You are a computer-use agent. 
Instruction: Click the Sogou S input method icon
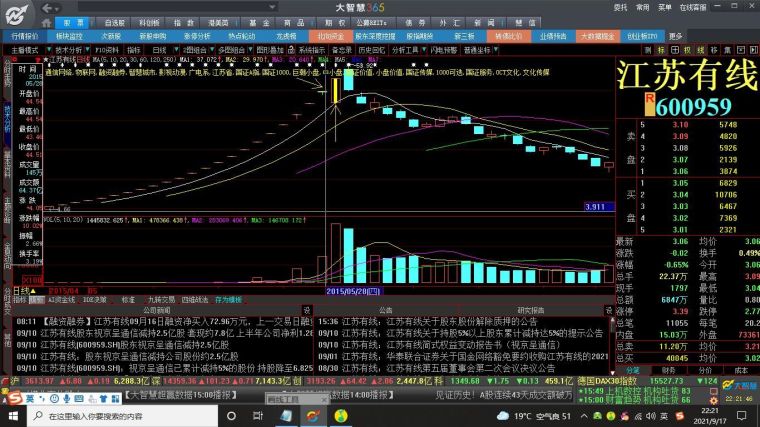point(15,398)
